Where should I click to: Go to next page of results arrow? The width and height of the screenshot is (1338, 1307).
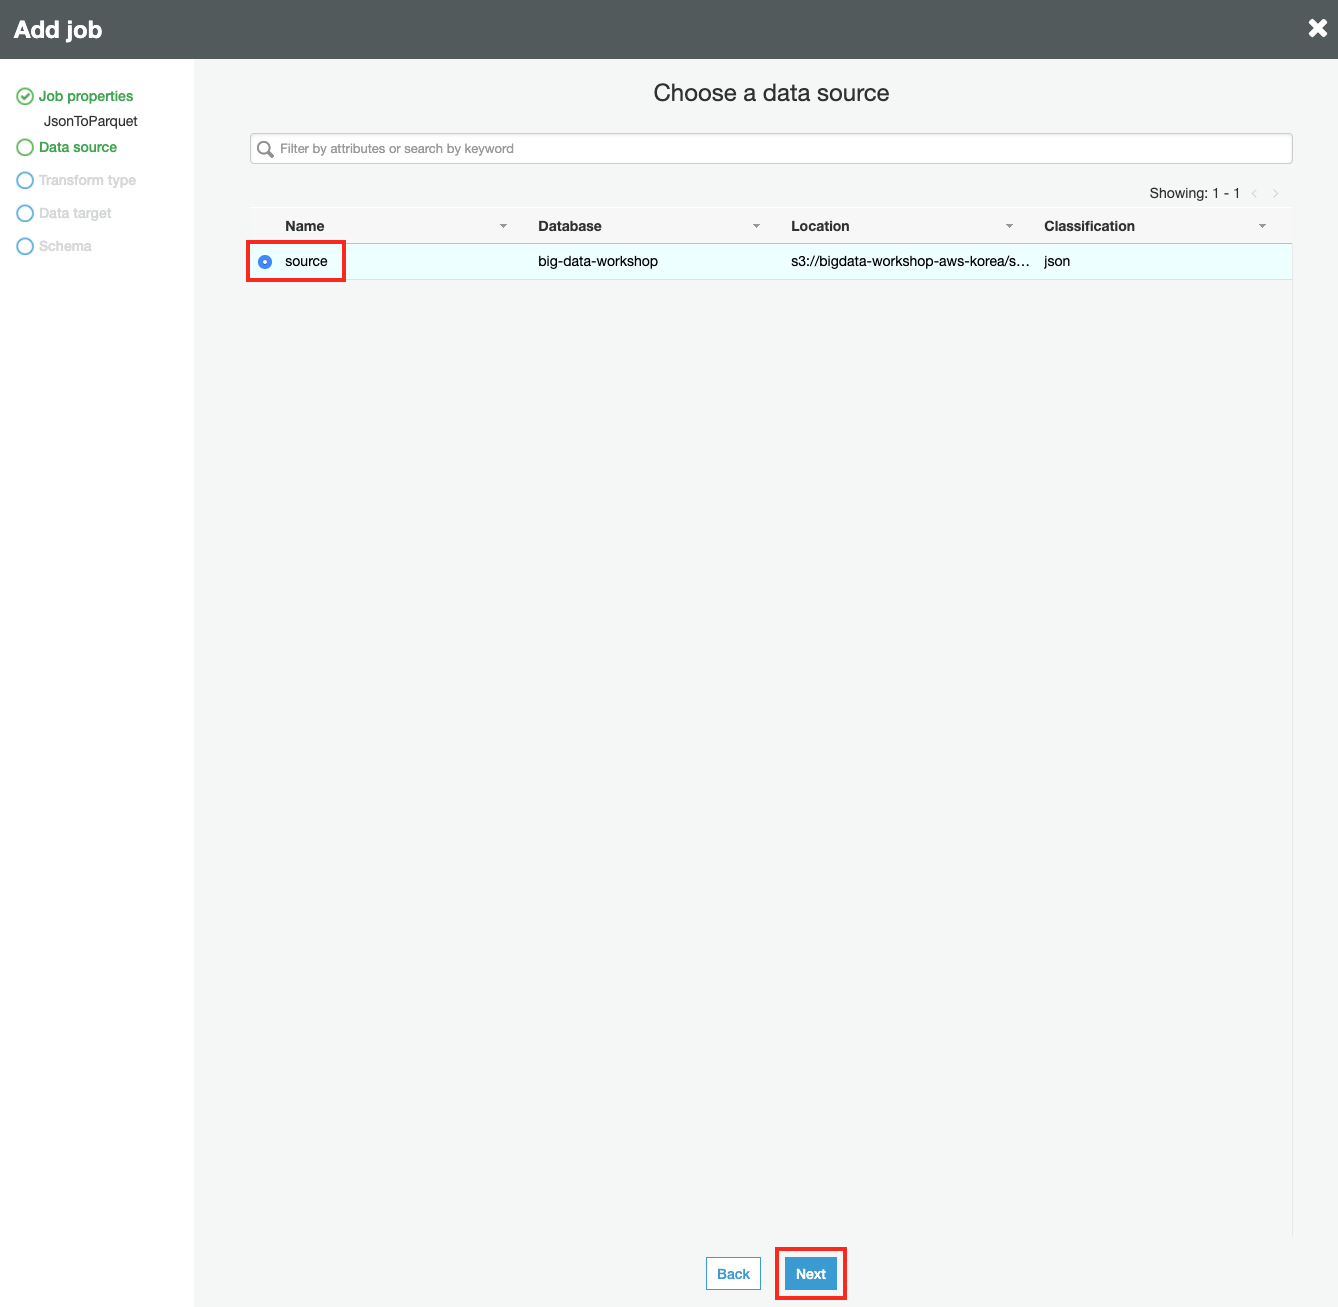1276,194
